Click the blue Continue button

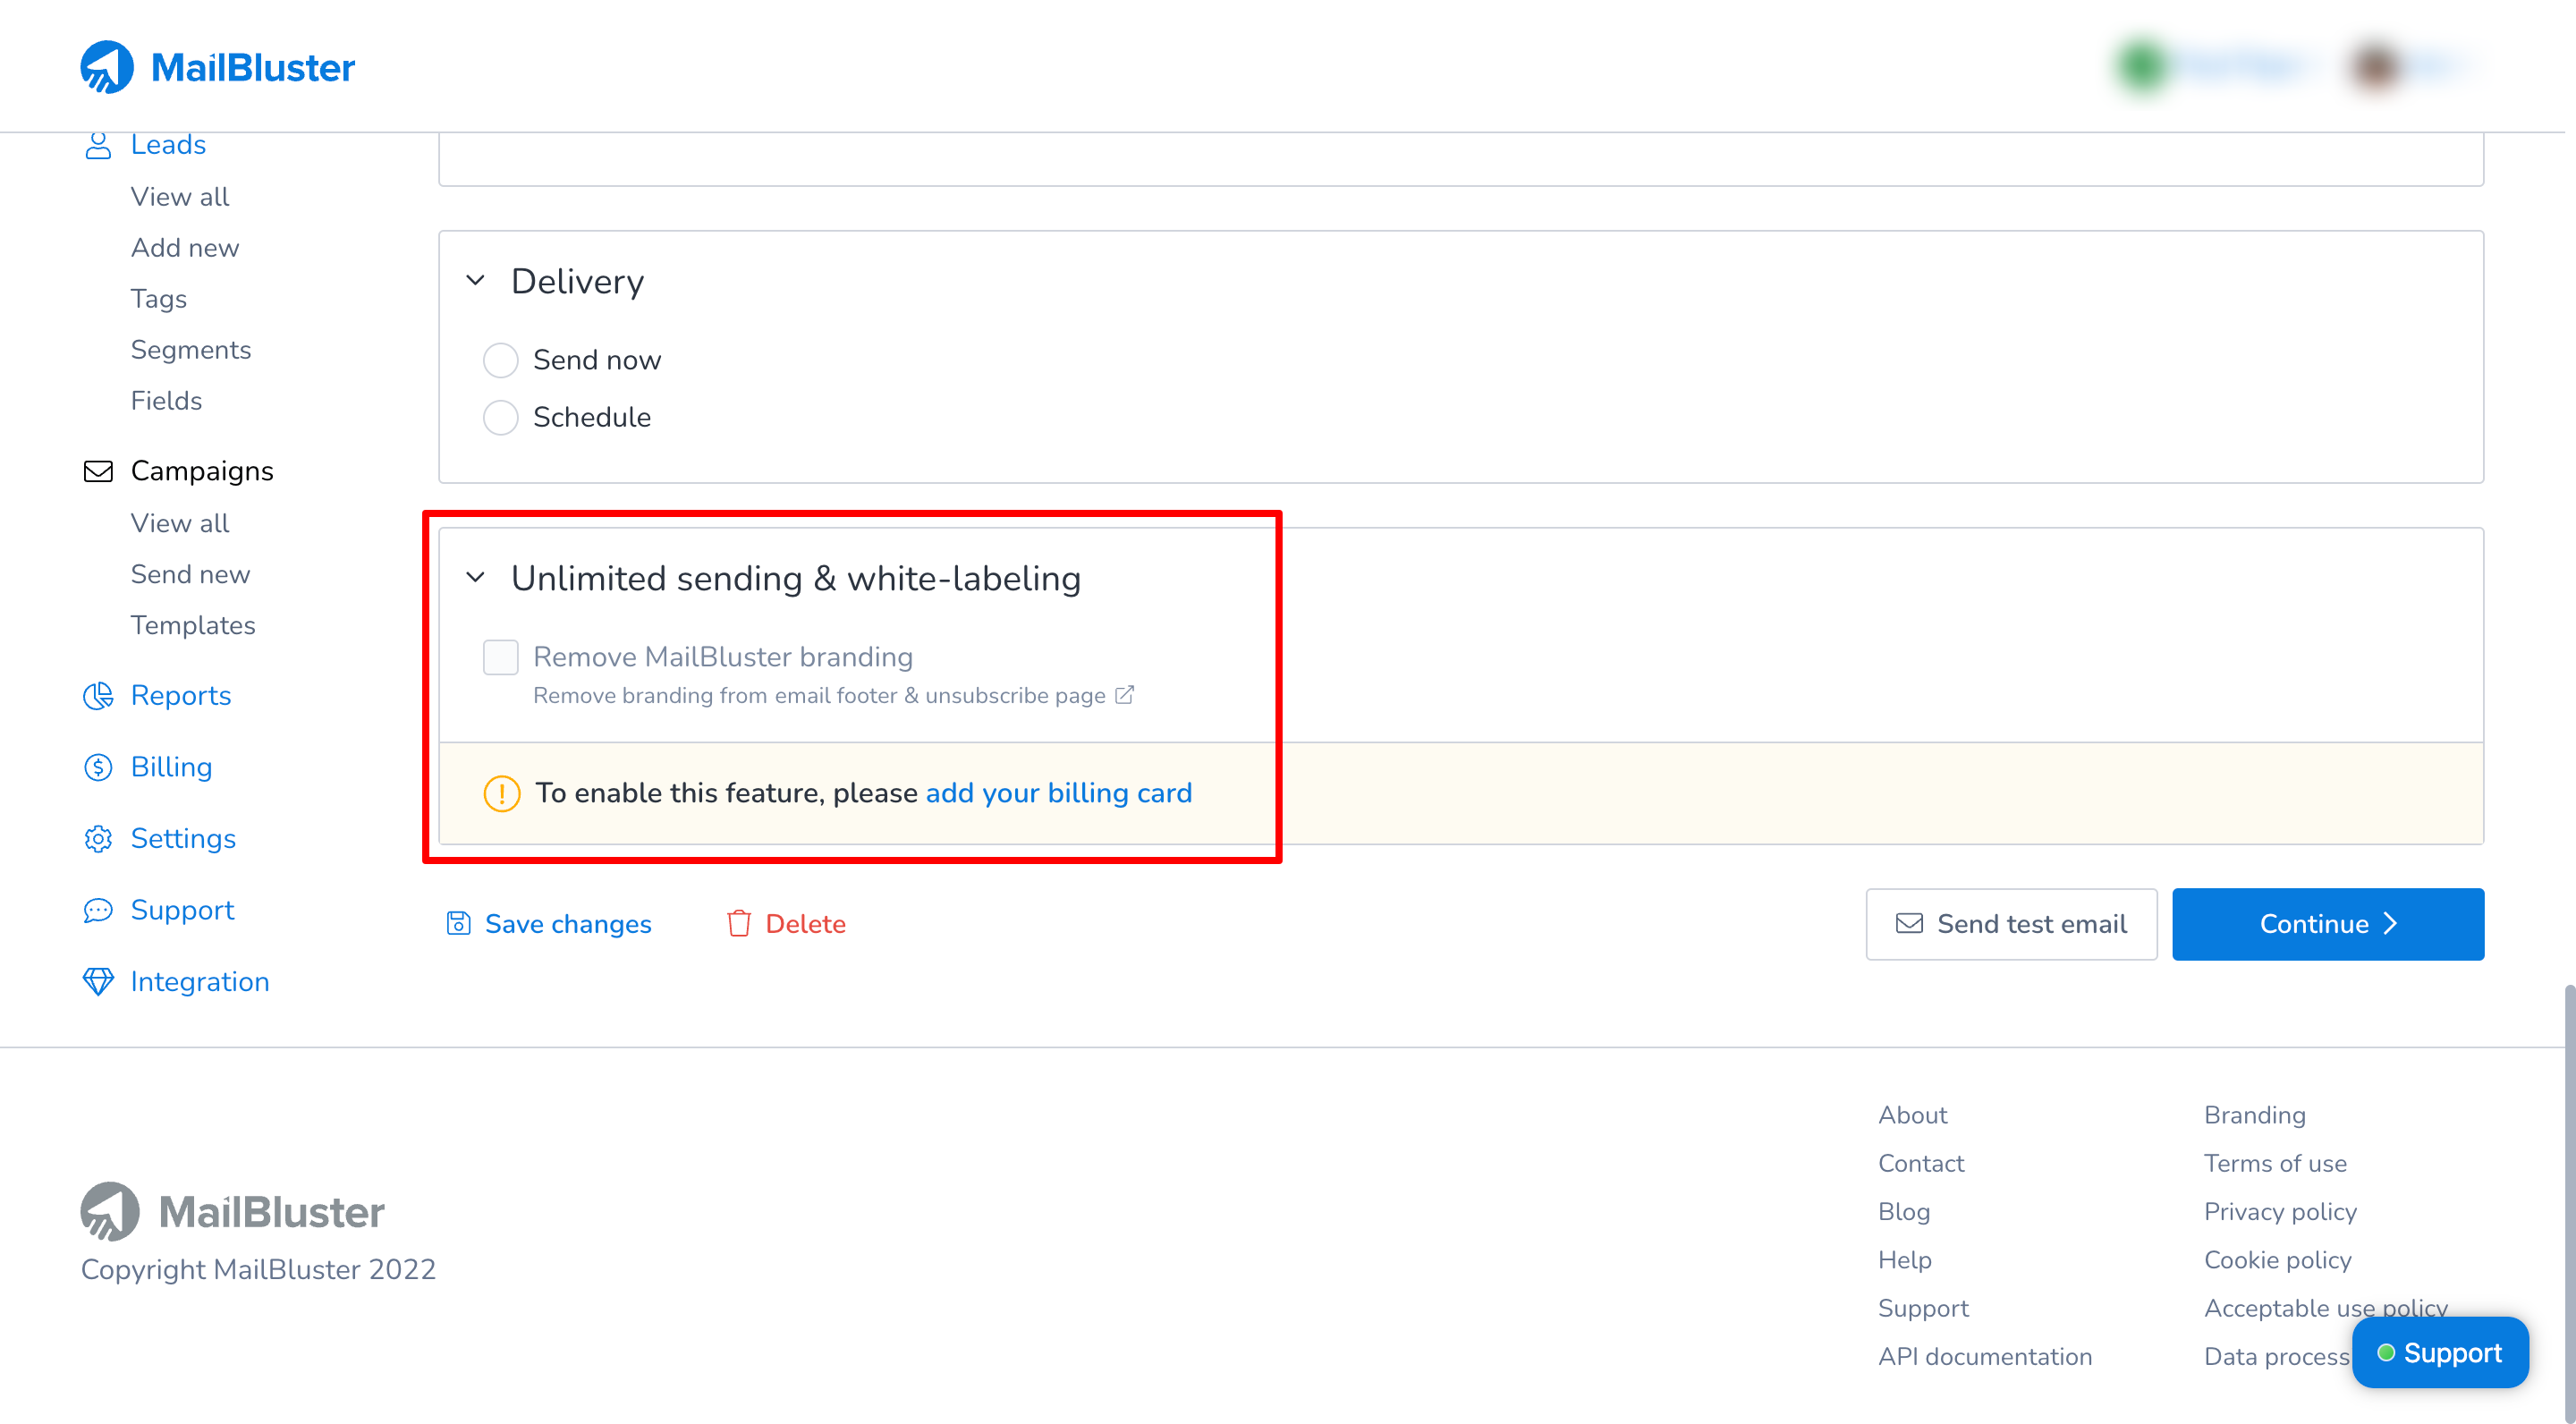[2327, 924]
